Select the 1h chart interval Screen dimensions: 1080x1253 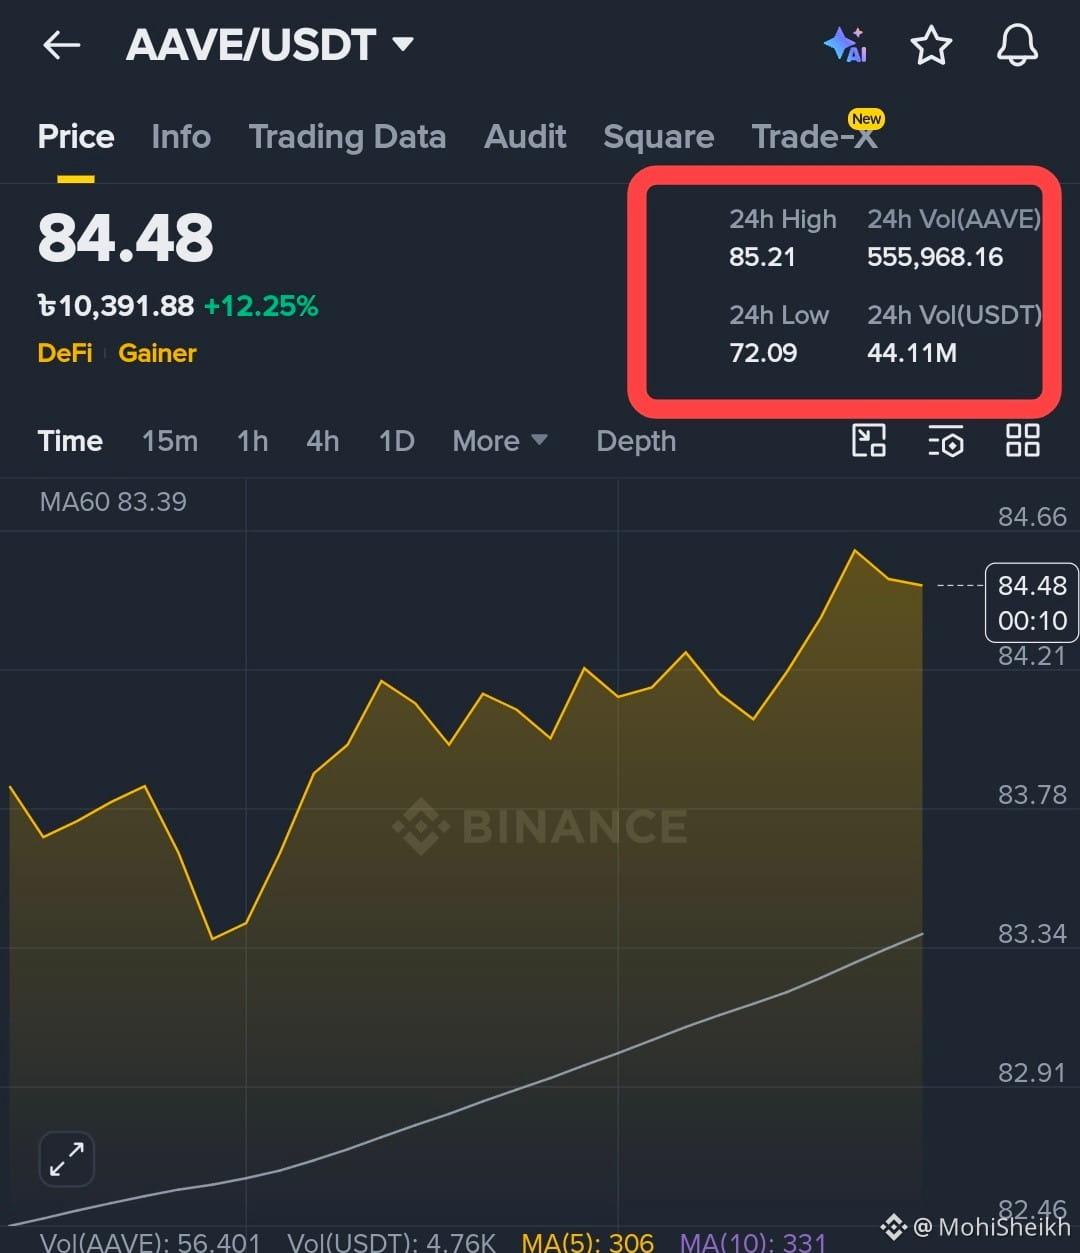252,441
